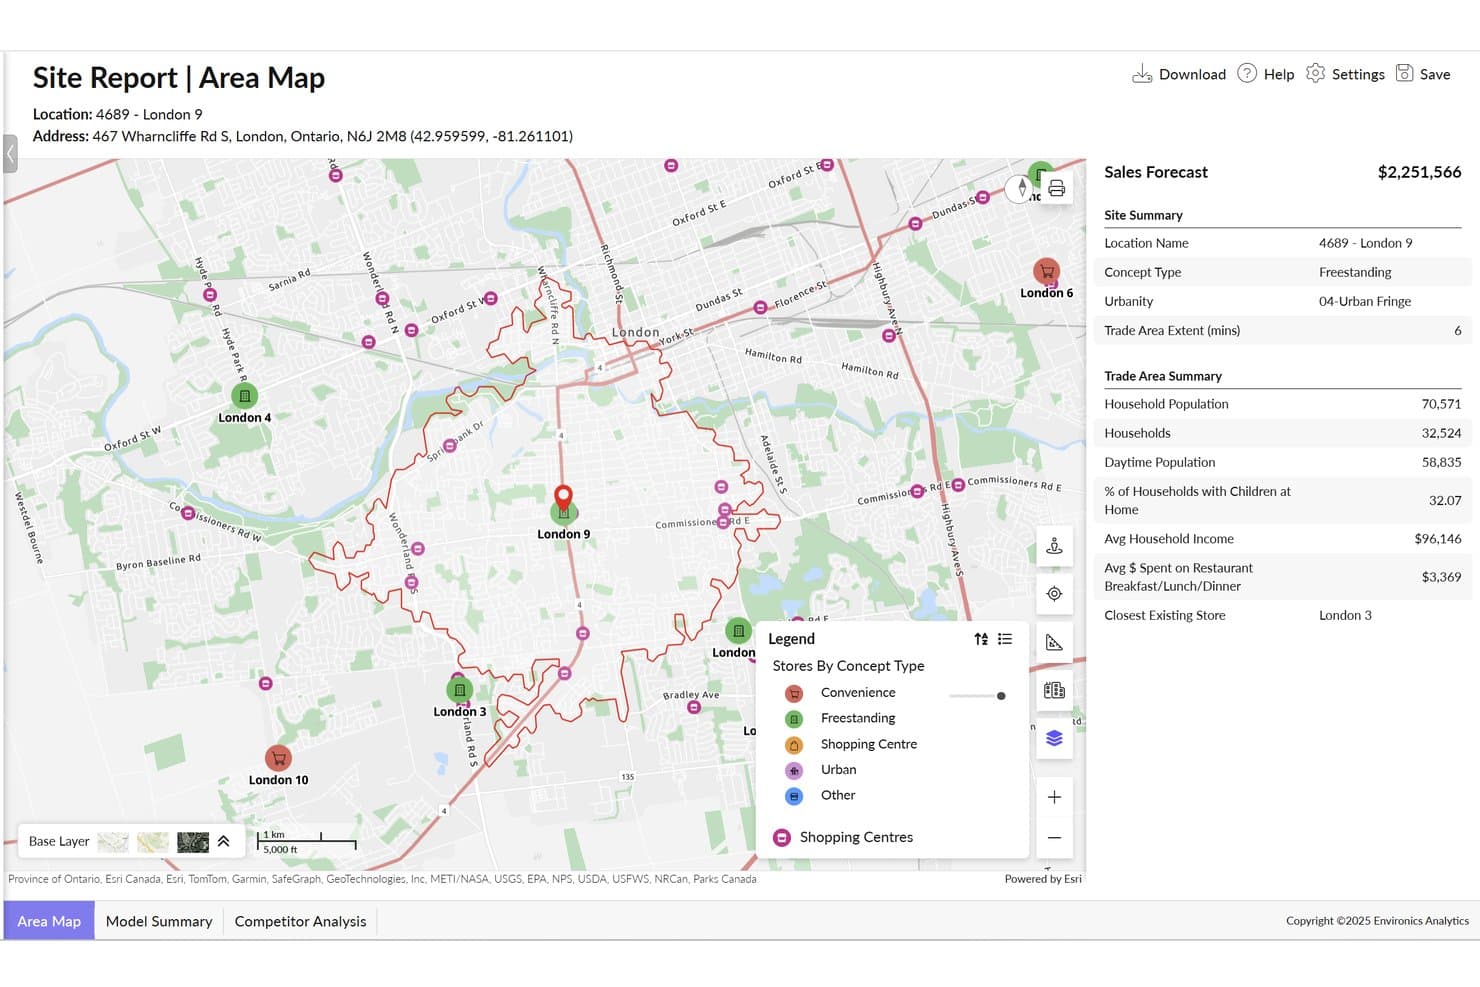Click the Shopping Centre legend swatch
Viewport: 1480px width, 987px height.
[x=794, y=745]
